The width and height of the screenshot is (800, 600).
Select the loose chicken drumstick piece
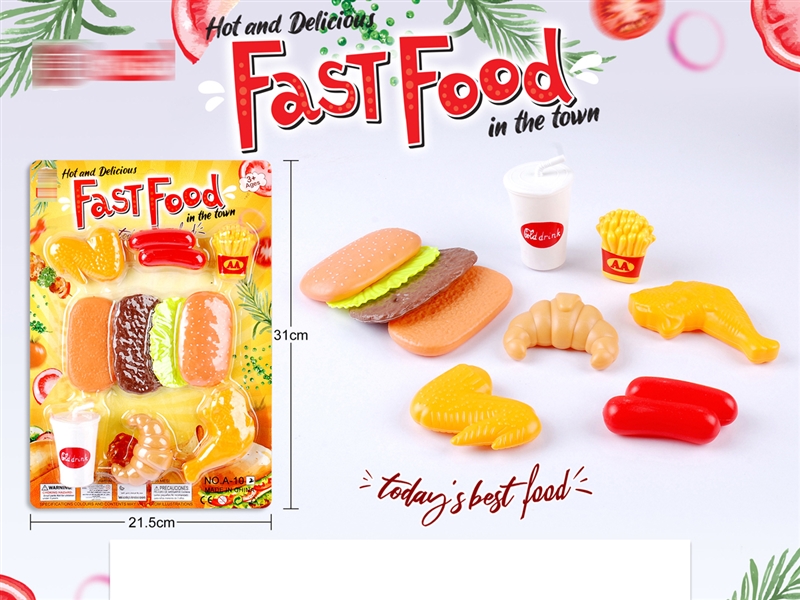coord(703,320)
